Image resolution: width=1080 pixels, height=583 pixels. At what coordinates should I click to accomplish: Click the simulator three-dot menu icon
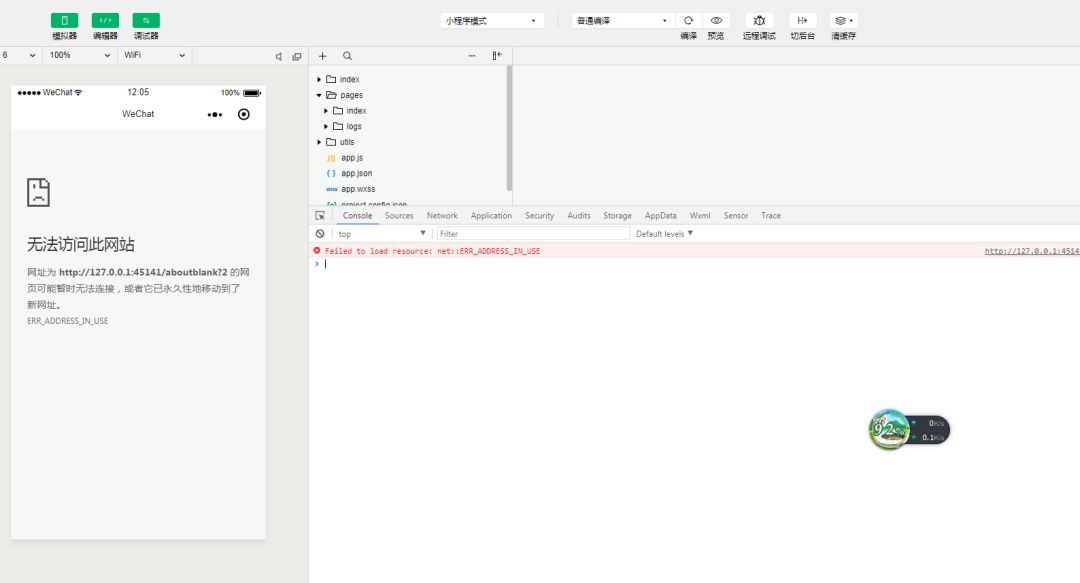click(215, 114)
